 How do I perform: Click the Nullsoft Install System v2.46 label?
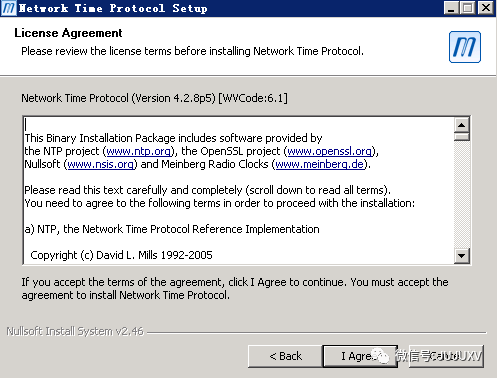(75, 331)
